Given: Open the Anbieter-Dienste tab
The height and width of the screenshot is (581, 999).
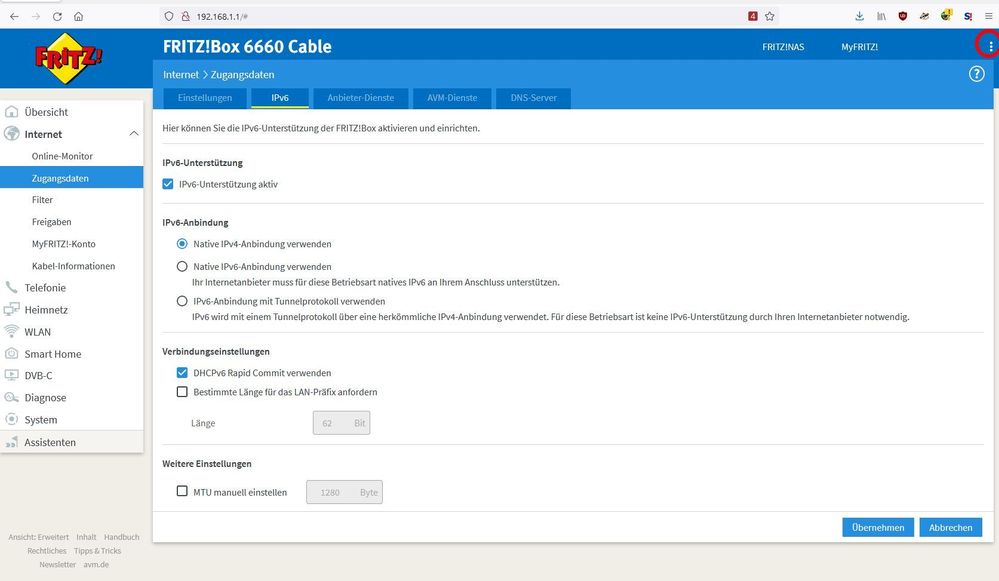Looking at the screenshot, I should (x=361, y=98).
